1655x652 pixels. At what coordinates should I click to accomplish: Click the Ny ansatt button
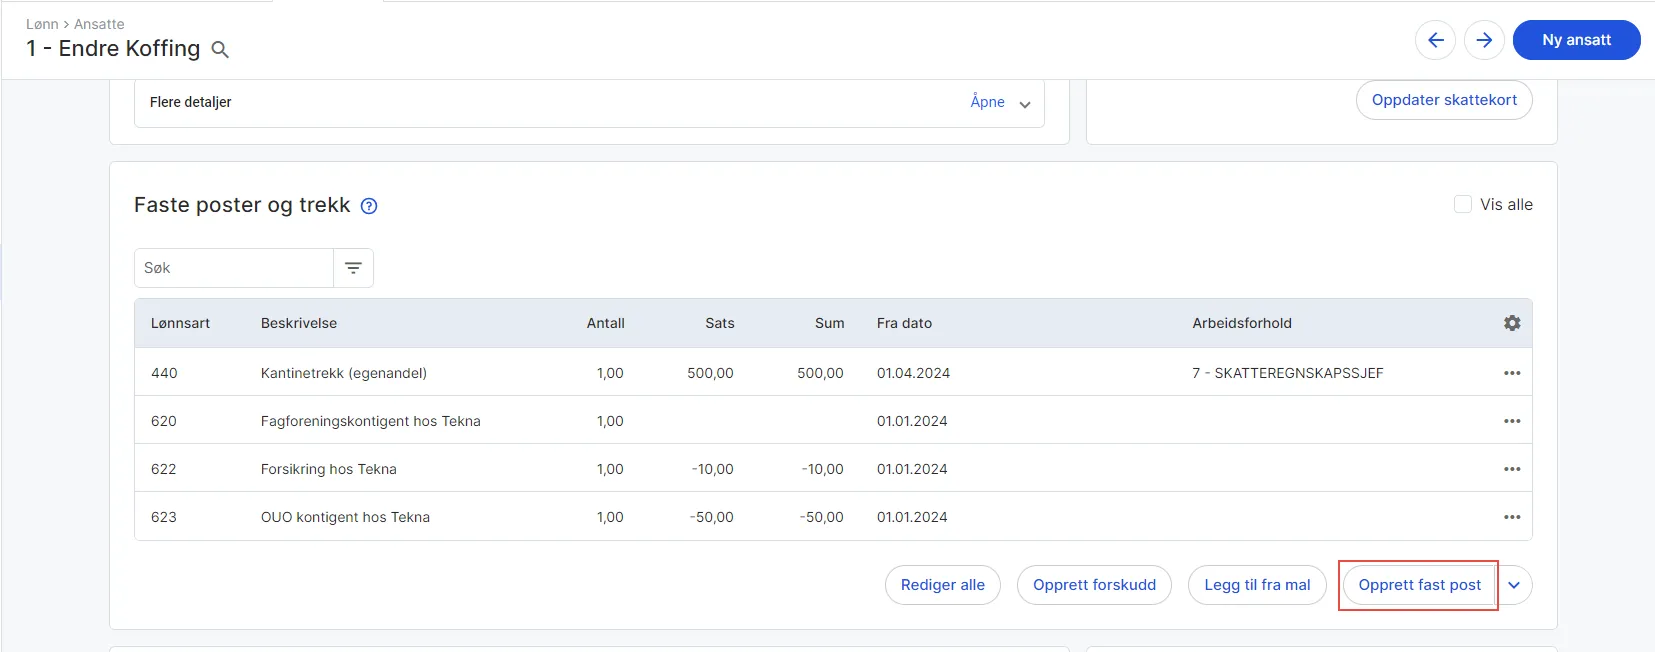pos(1576,40)
